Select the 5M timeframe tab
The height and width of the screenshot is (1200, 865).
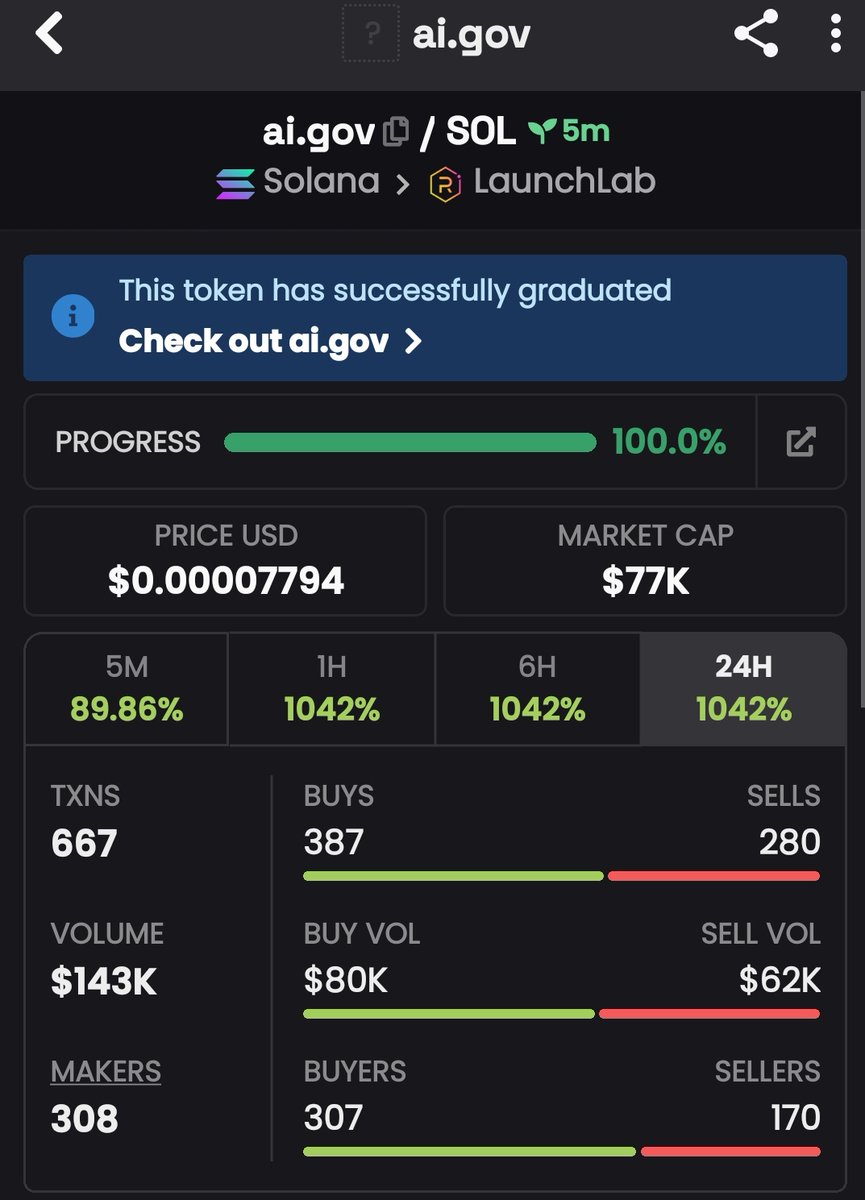pos(127,689)
